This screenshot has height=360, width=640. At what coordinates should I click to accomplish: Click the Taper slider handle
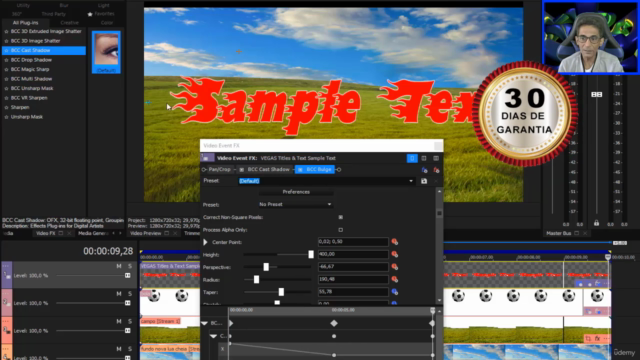[x=281, y=292]
